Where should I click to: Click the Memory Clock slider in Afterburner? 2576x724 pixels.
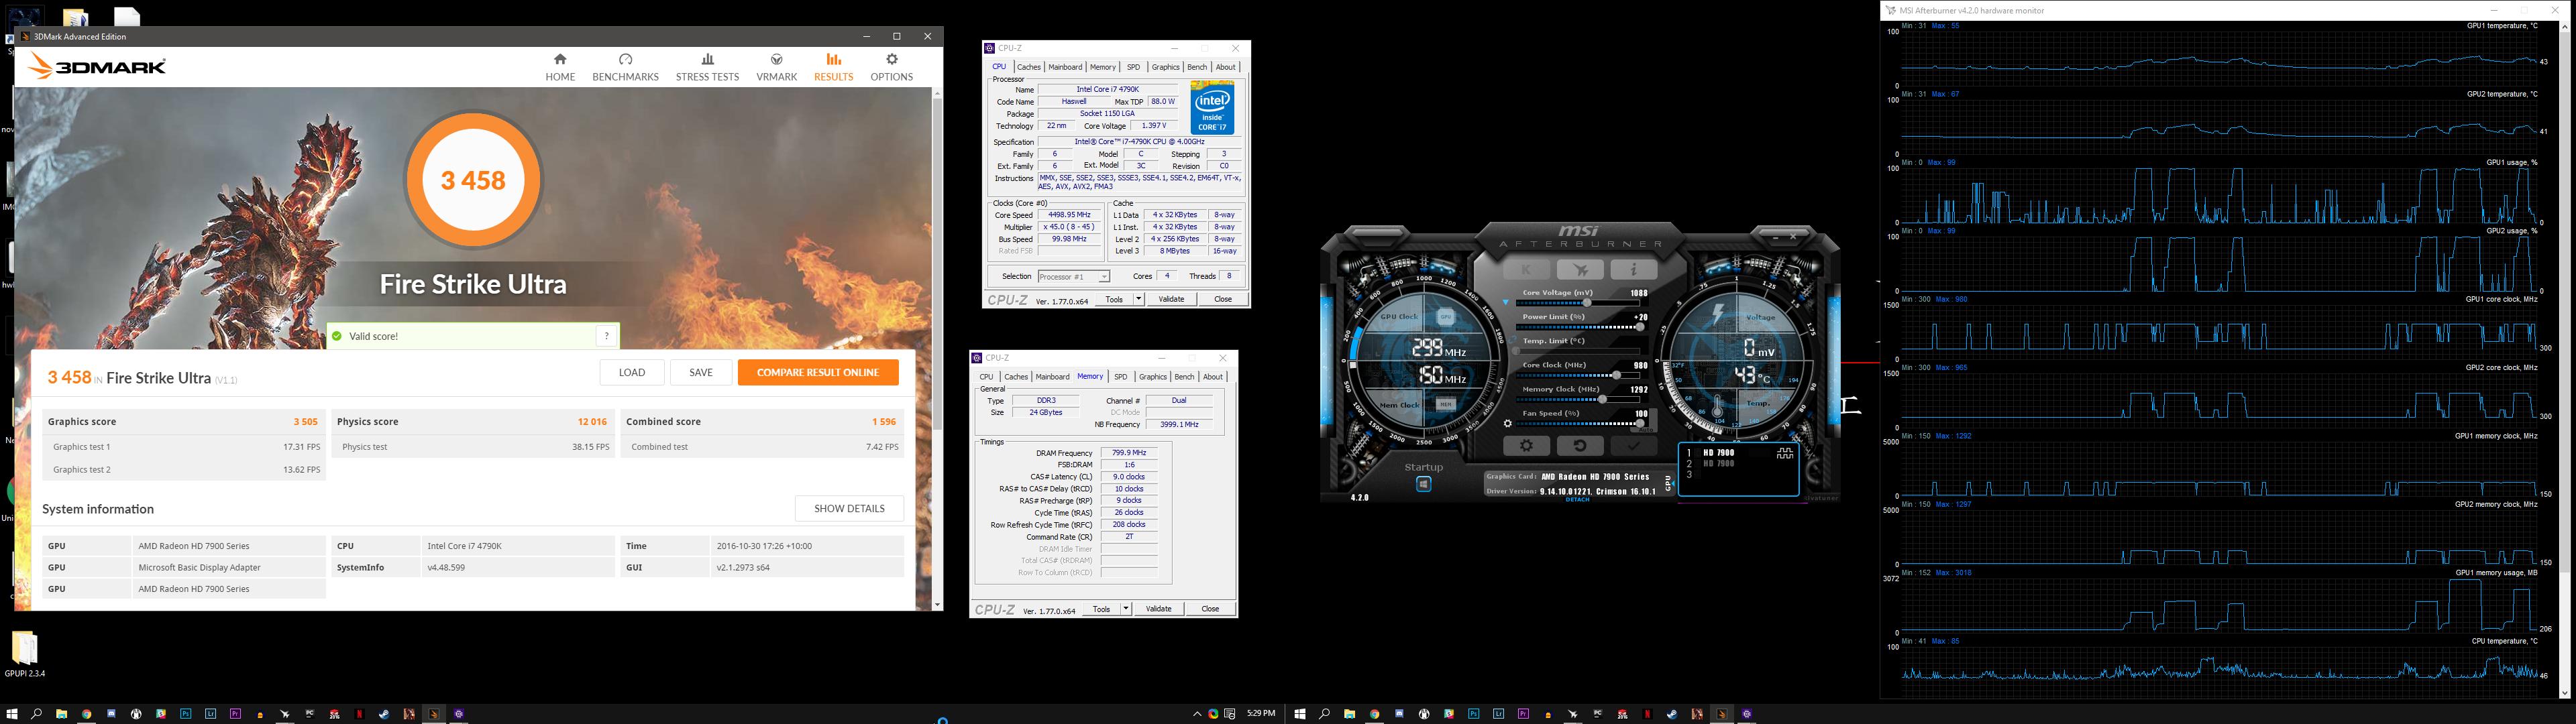click(1578, 399)
